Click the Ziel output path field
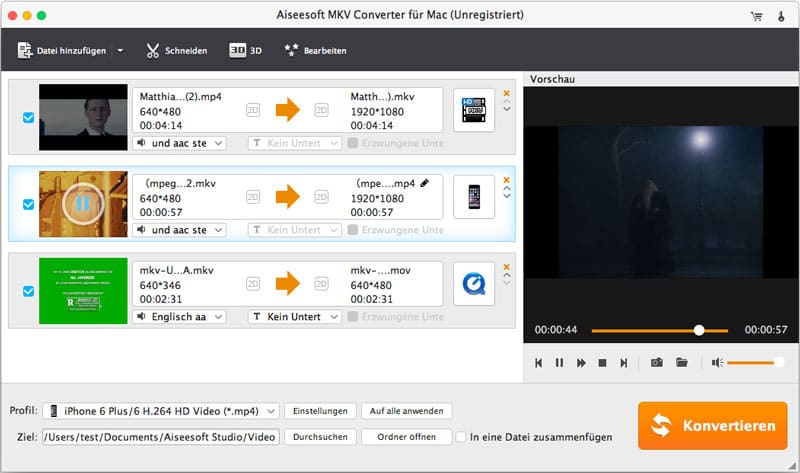 click(x=161, y=437)
